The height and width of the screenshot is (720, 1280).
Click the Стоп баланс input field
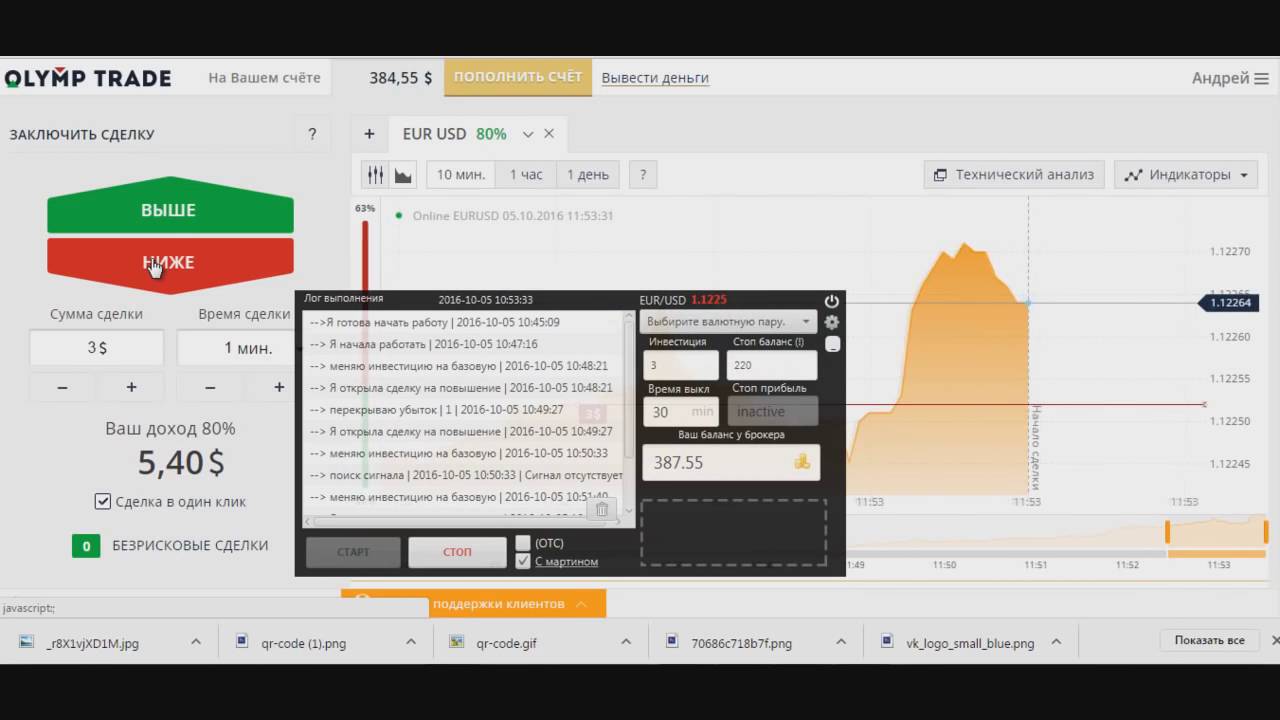coord(772,365)
